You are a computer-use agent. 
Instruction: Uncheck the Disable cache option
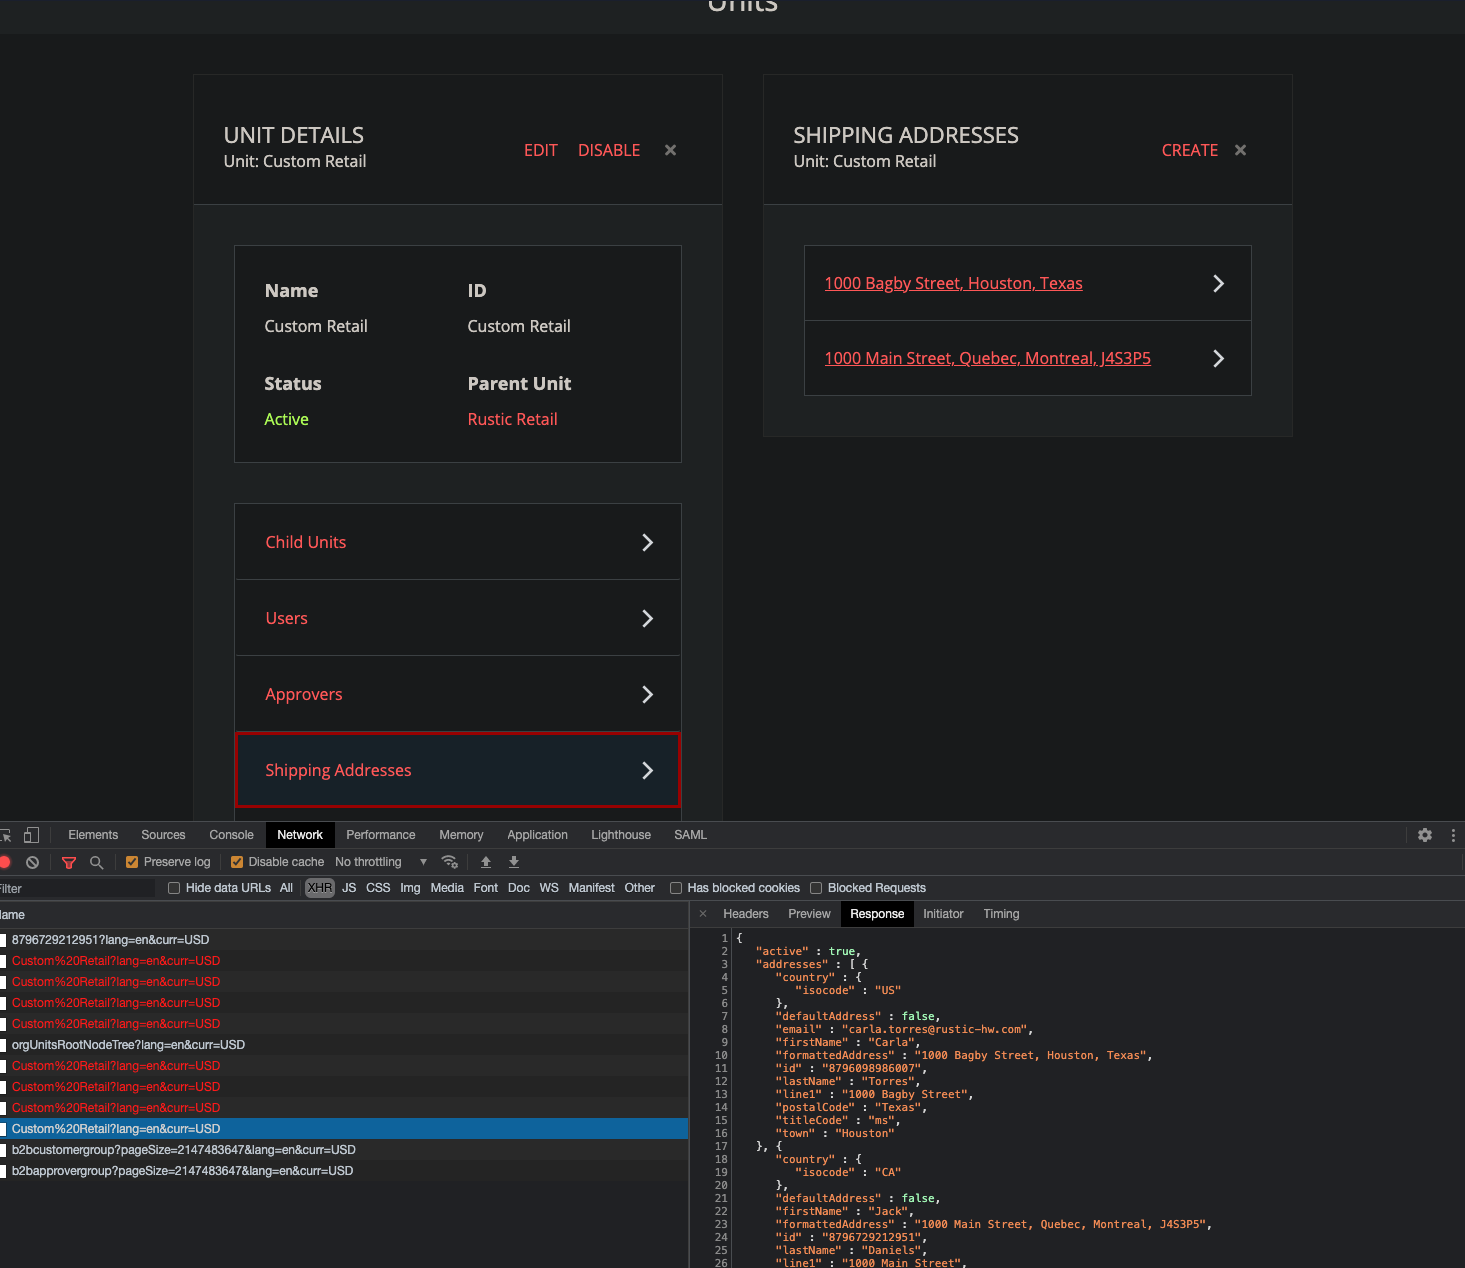pos(237,861)
